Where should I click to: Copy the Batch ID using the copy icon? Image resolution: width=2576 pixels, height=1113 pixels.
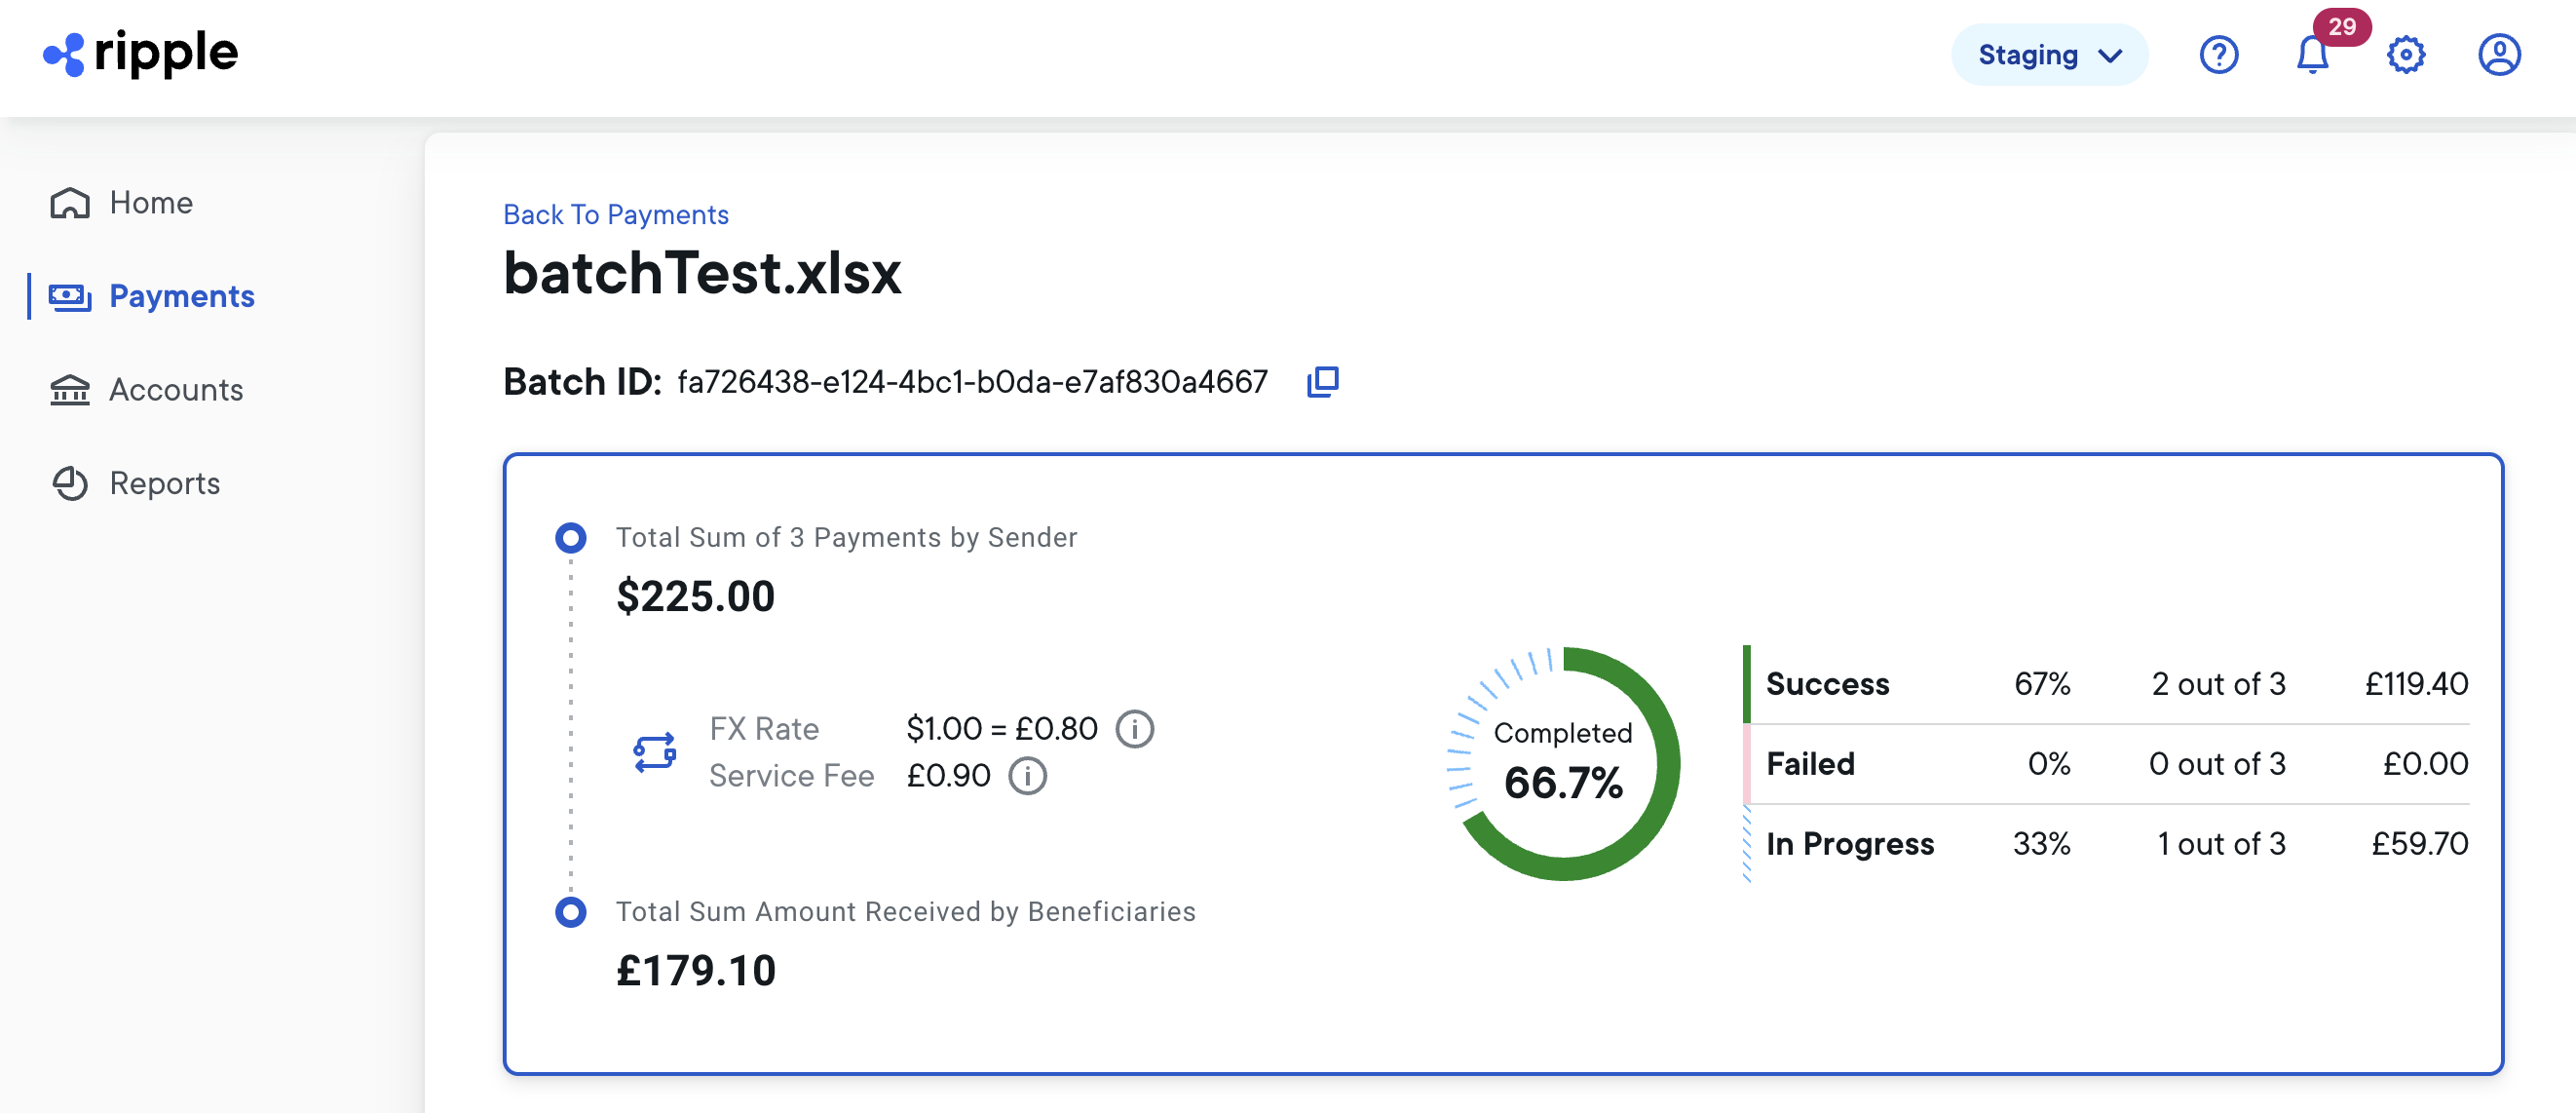pos(1322,381)
